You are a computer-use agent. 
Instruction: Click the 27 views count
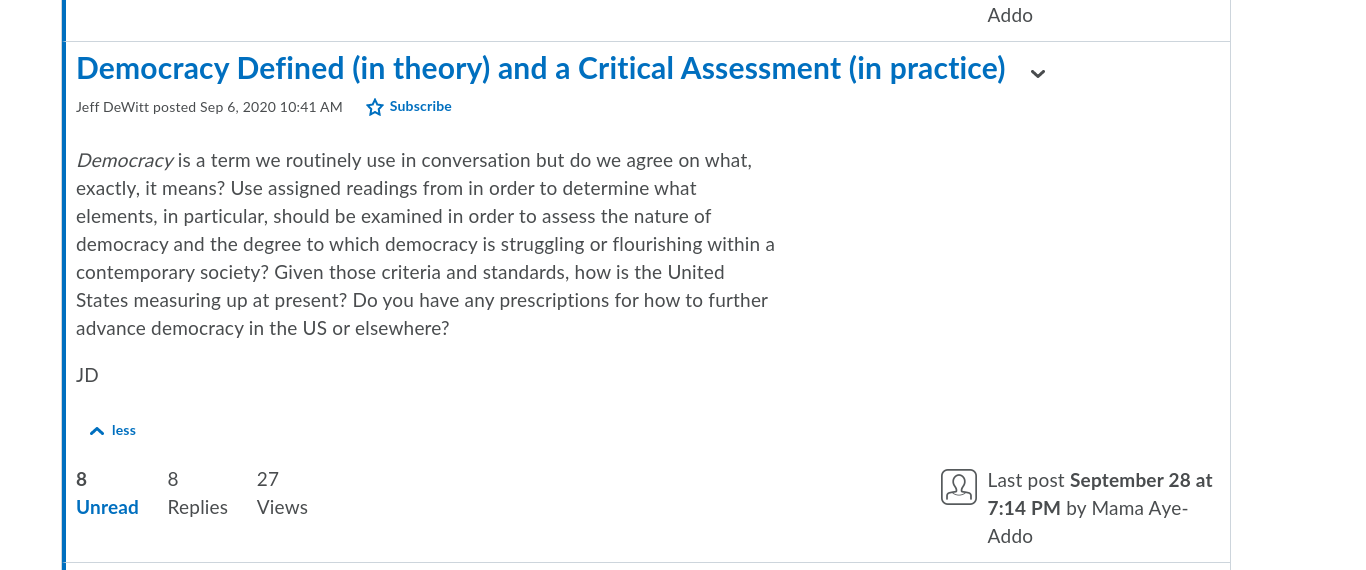tap(268, 479)
